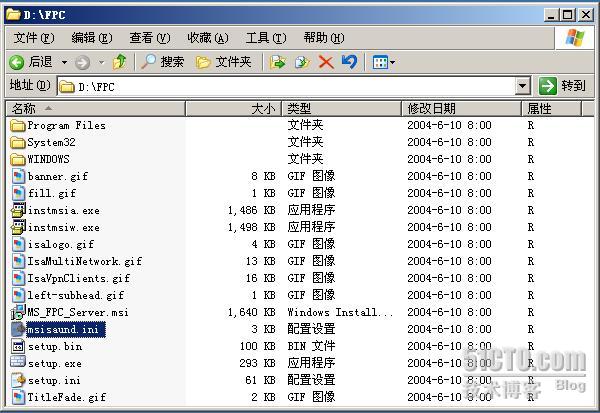Go up one folder level icon
The image size is (600, 413).
119,62
